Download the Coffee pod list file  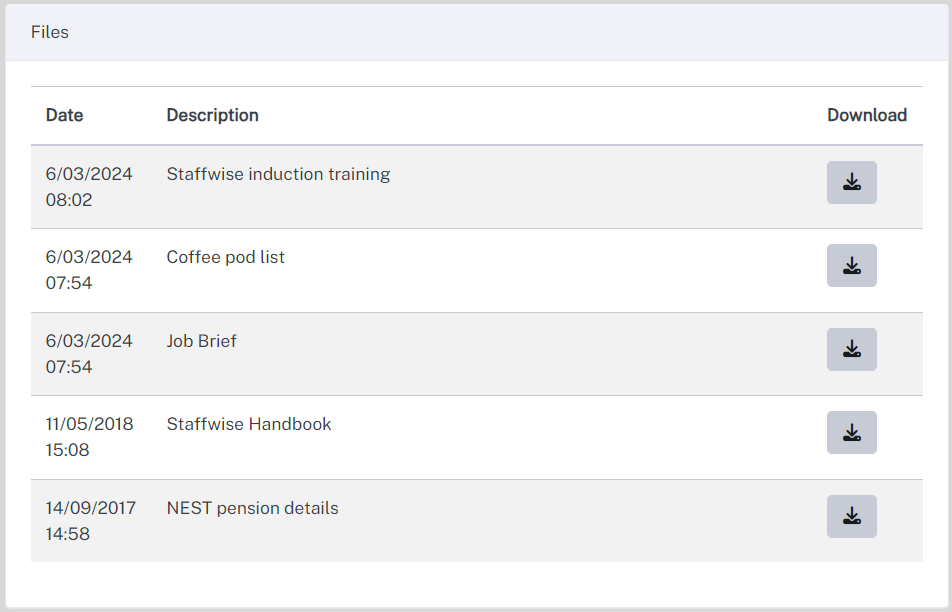point(851,265)
